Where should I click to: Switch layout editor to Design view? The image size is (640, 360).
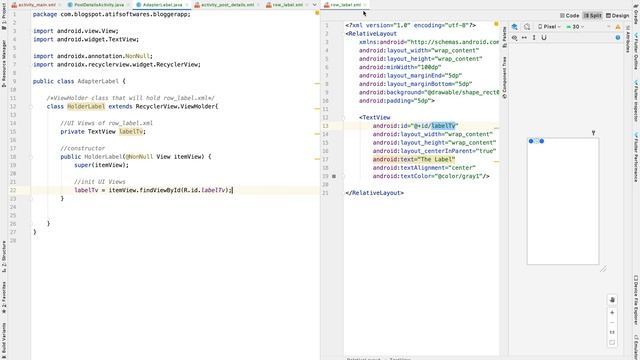(617, 16)
